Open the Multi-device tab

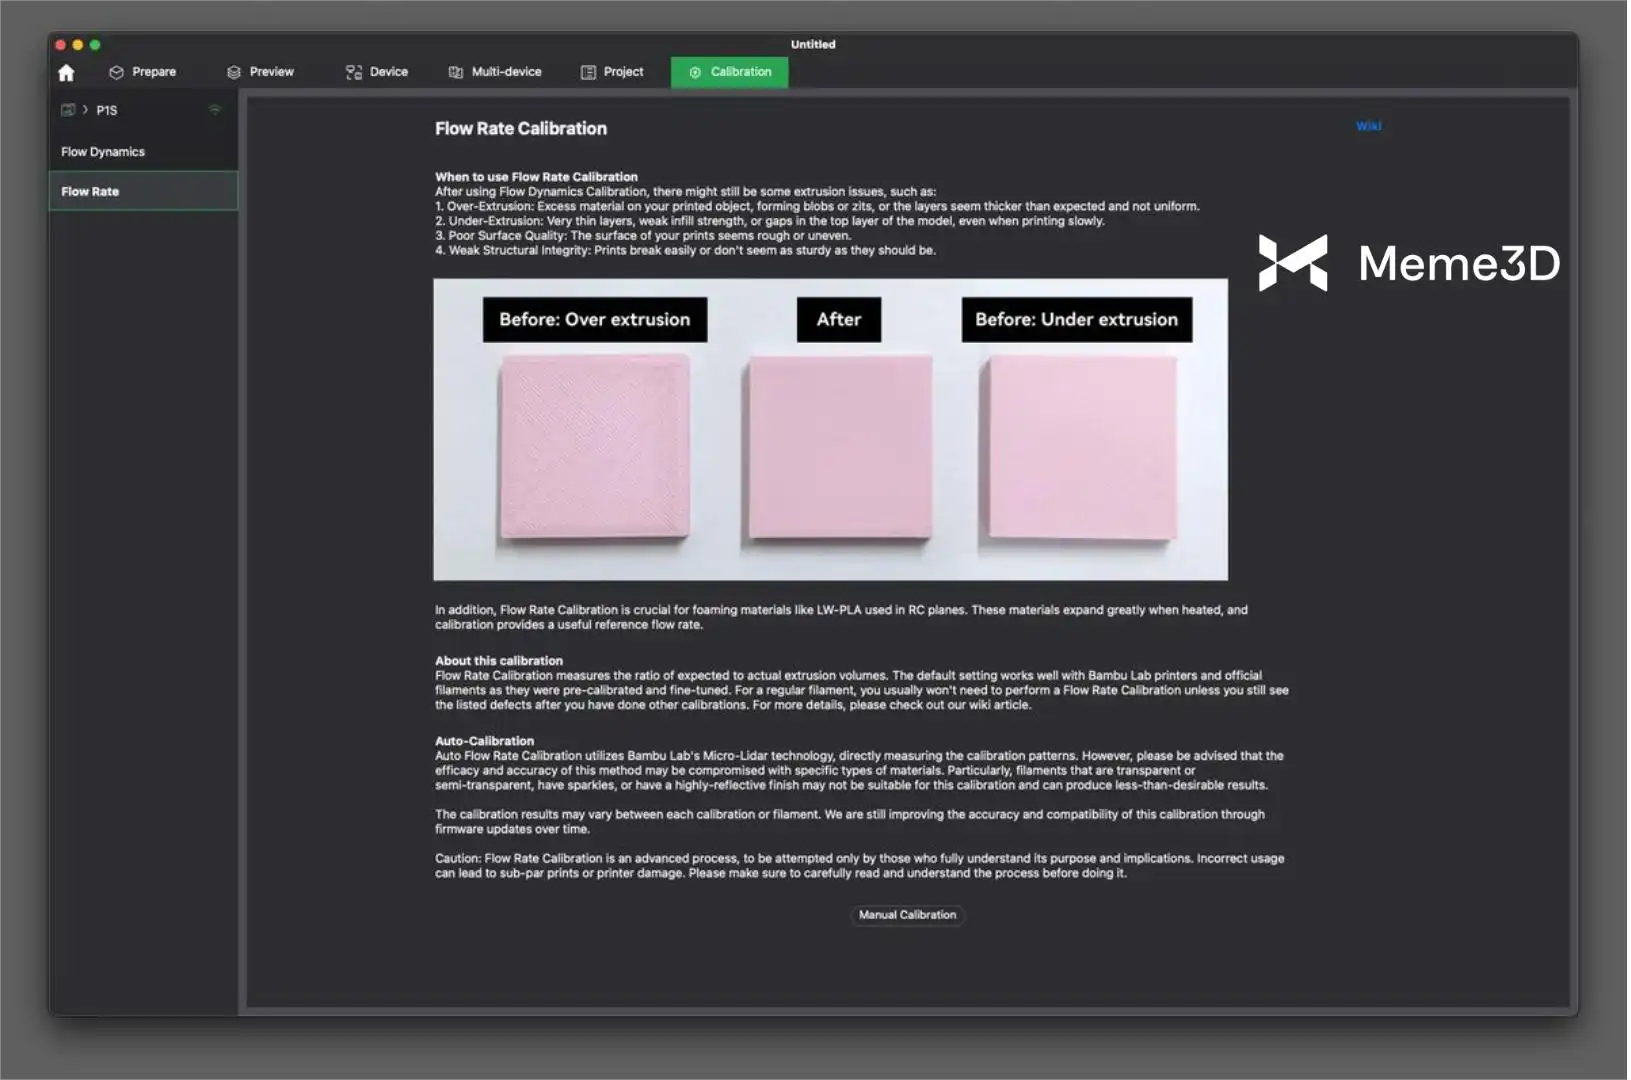point(495,72)
